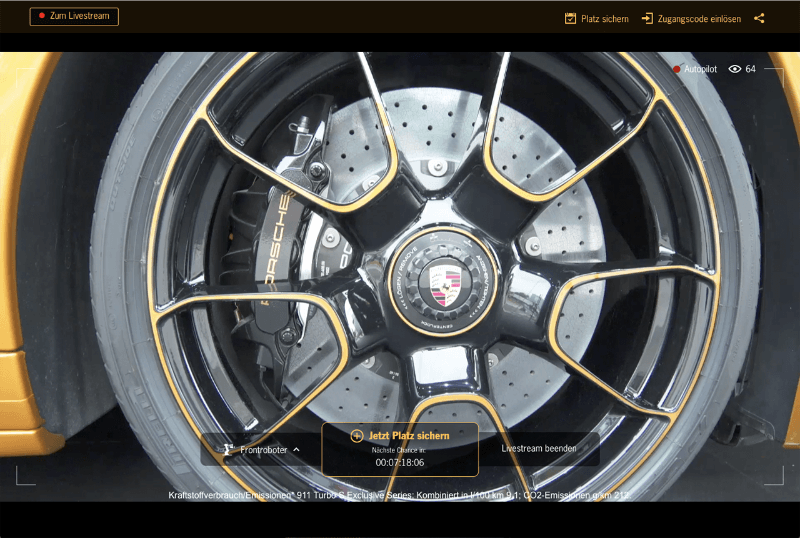Click the share icon in the header

coord(759,18)
